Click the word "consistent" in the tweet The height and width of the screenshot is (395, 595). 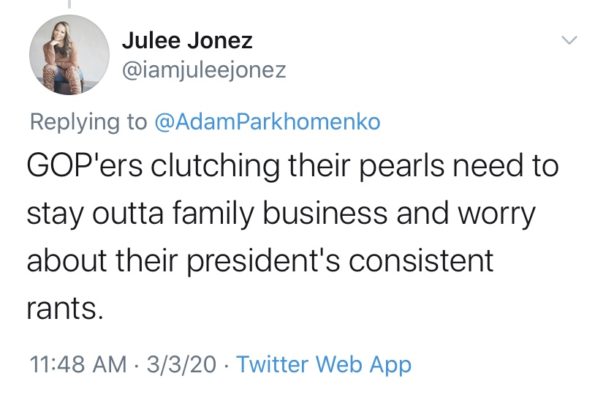(421, 261)
